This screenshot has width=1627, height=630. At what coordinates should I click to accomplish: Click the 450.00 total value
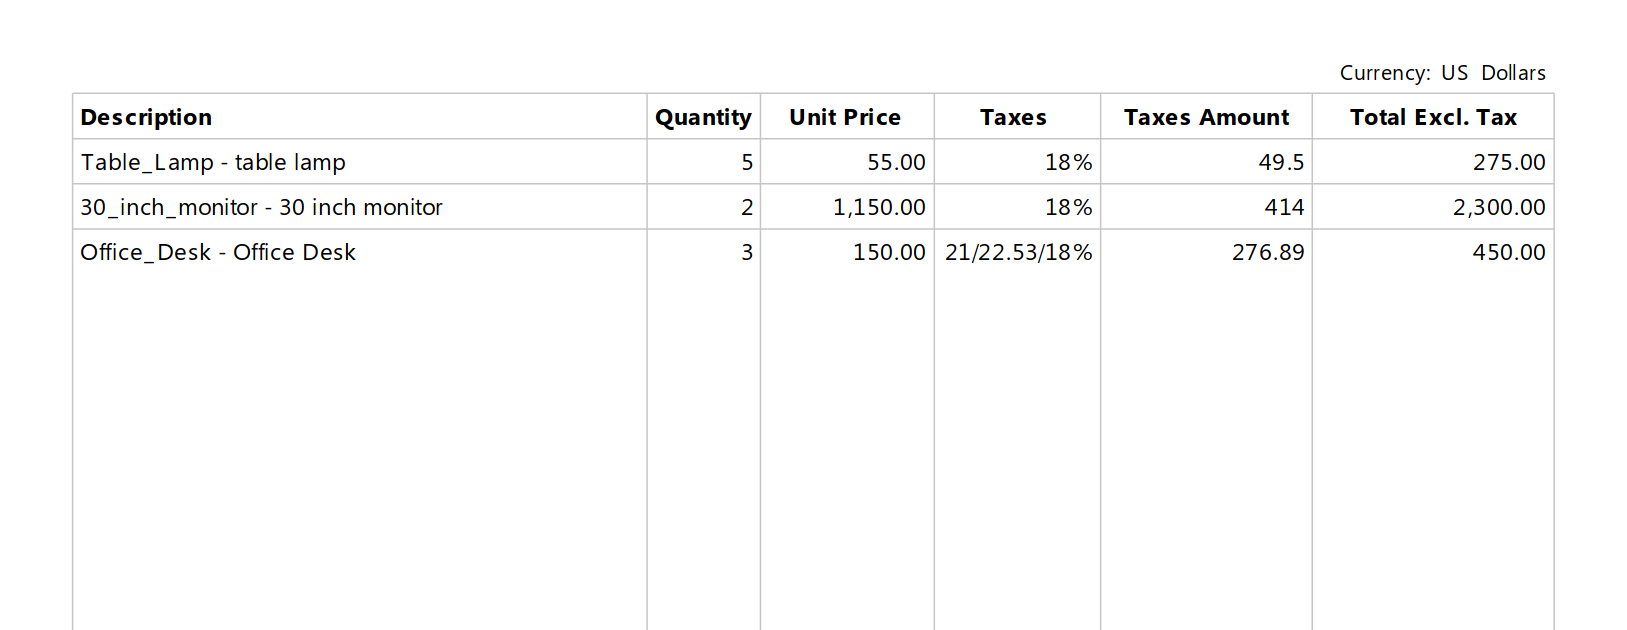click(1509, 252)
